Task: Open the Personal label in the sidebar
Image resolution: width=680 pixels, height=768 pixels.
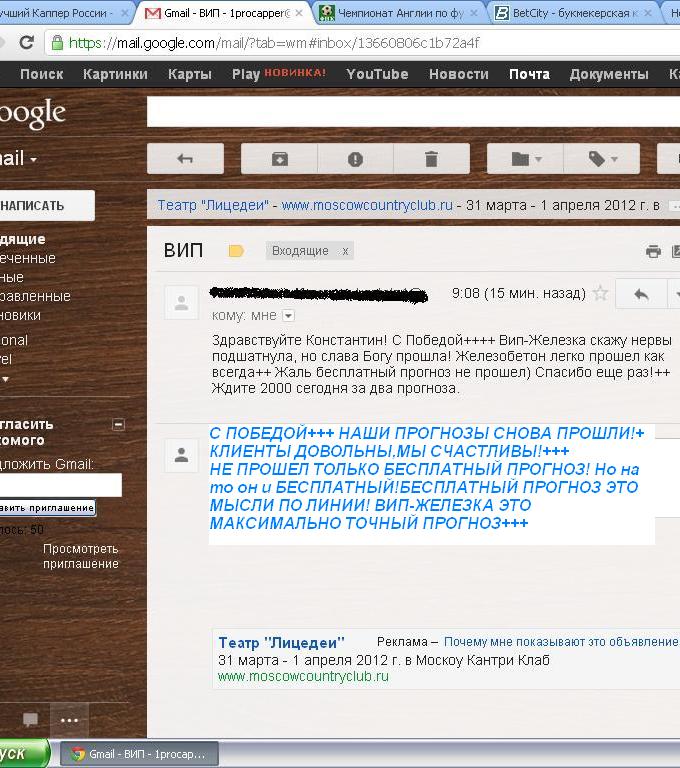Action: (14, 340)
